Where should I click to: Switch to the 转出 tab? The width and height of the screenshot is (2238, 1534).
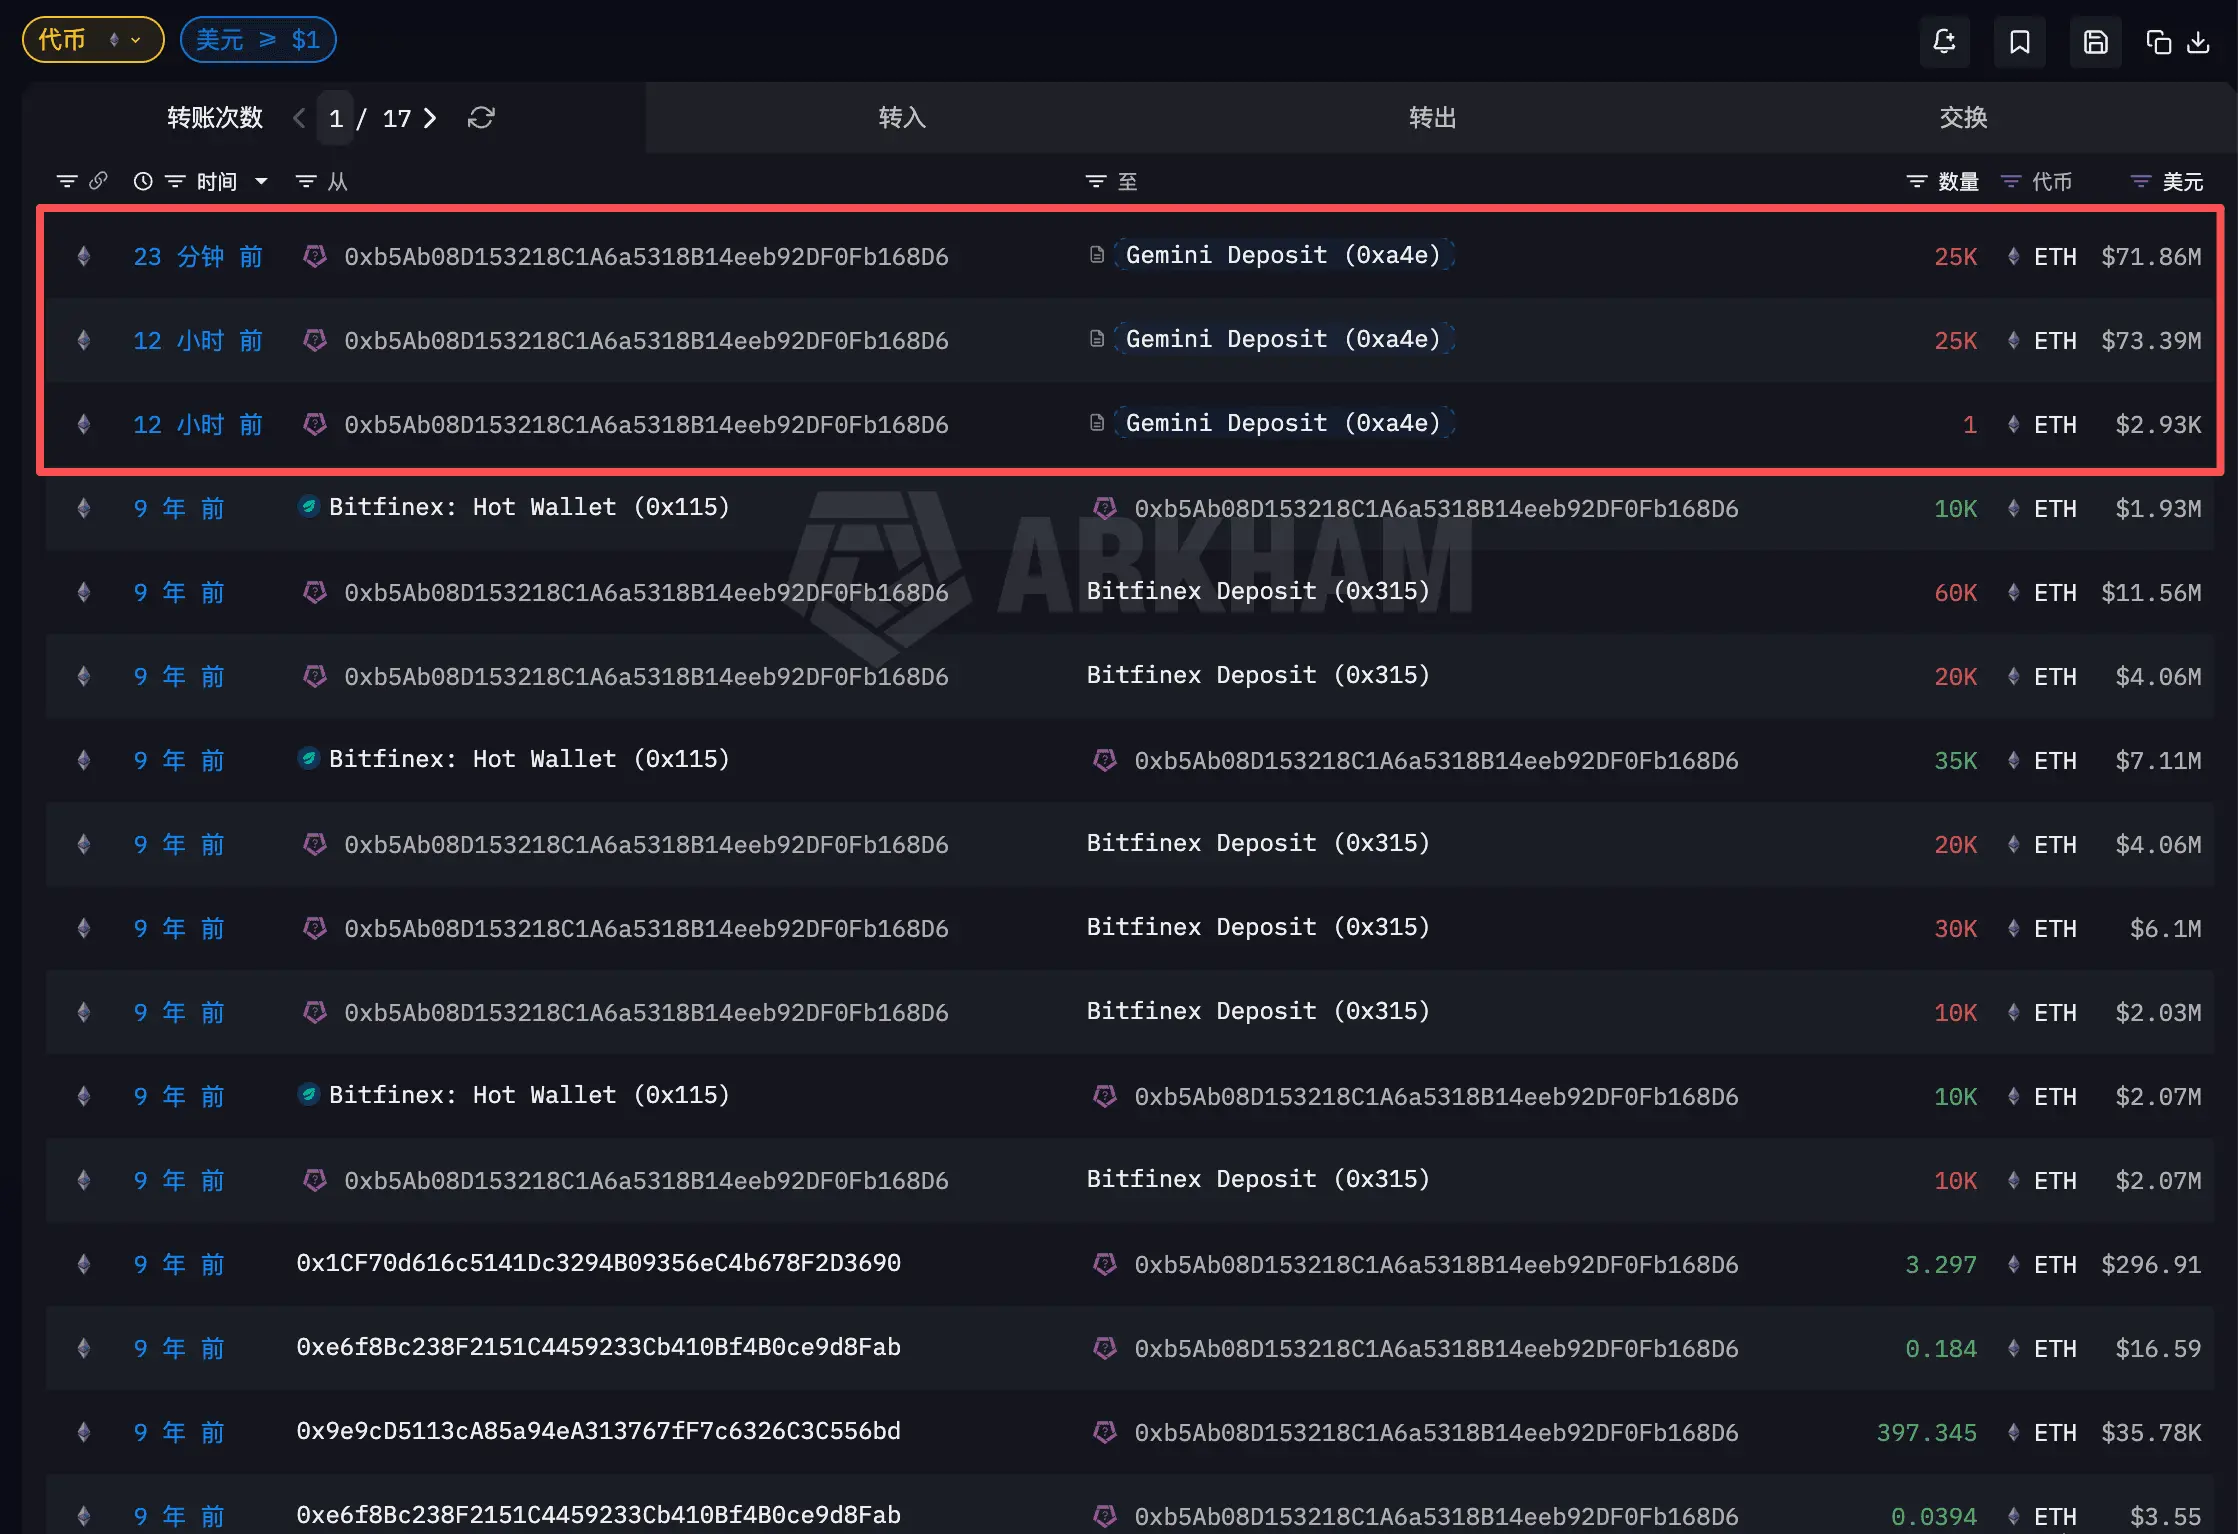point(1432,118)
